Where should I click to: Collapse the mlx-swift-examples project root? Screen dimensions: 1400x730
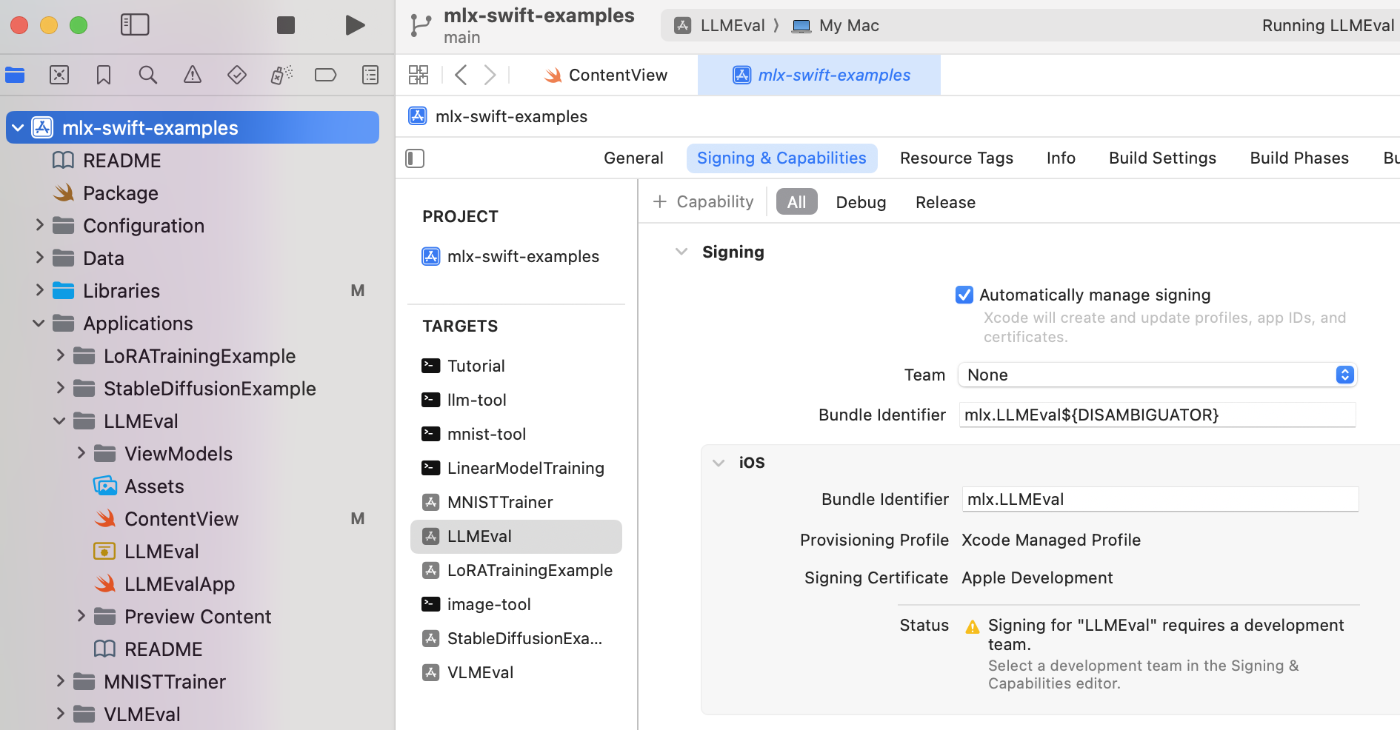tap(18, 127)
